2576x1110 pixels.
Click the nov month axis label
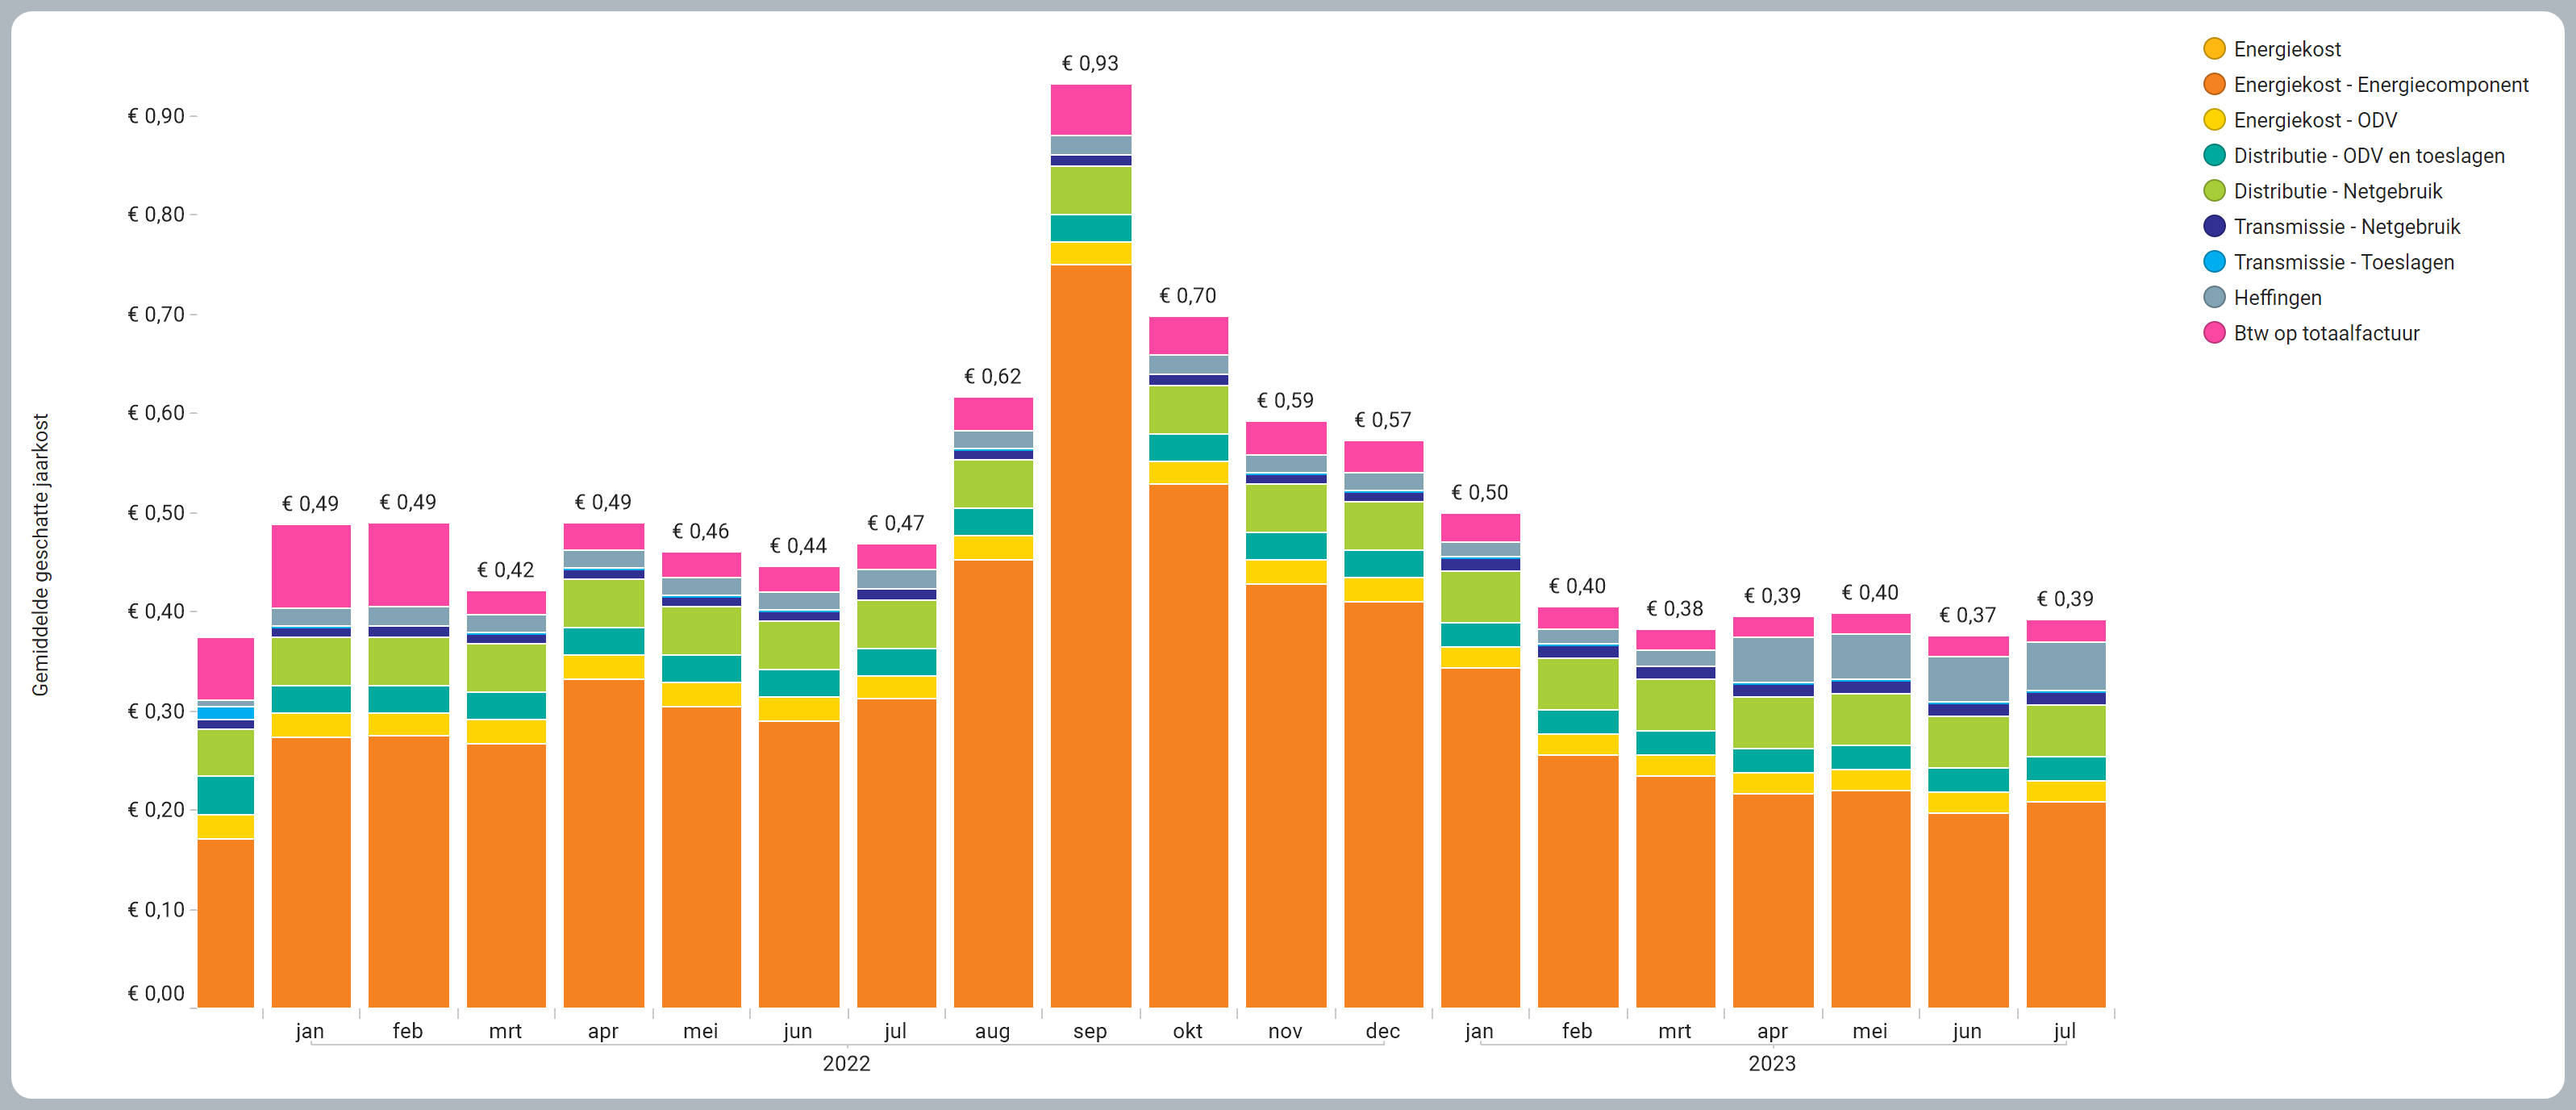[1285, 1031]
